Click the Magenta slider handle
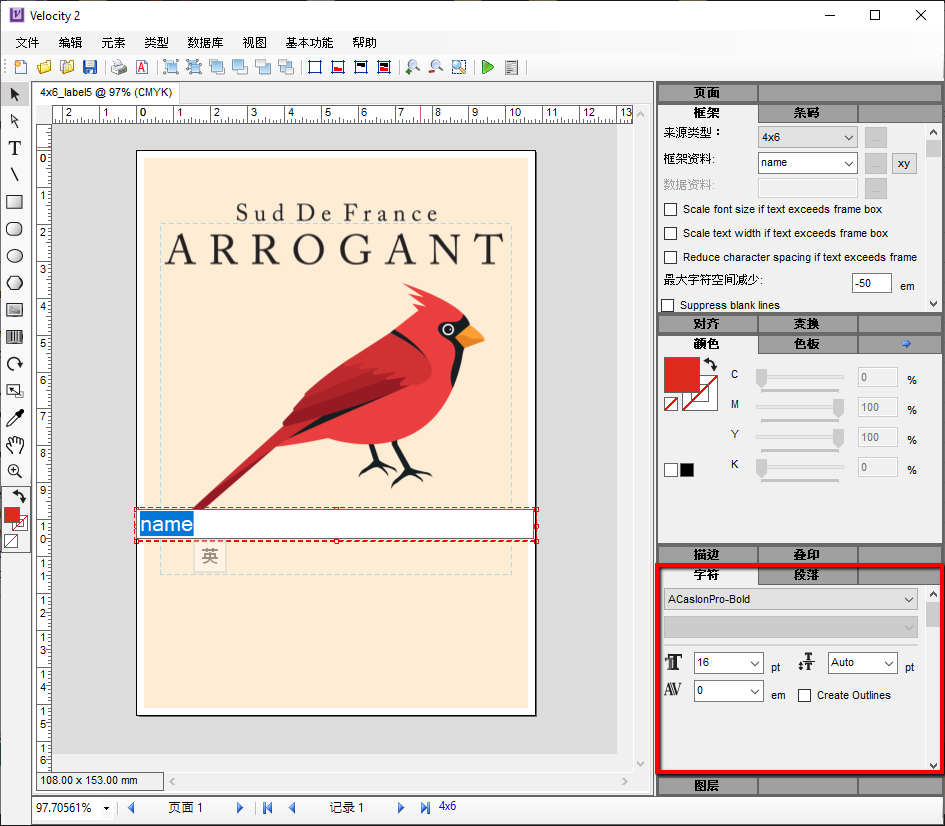The height and width of the screenshot is (826, 945). [x=838, y=407]
